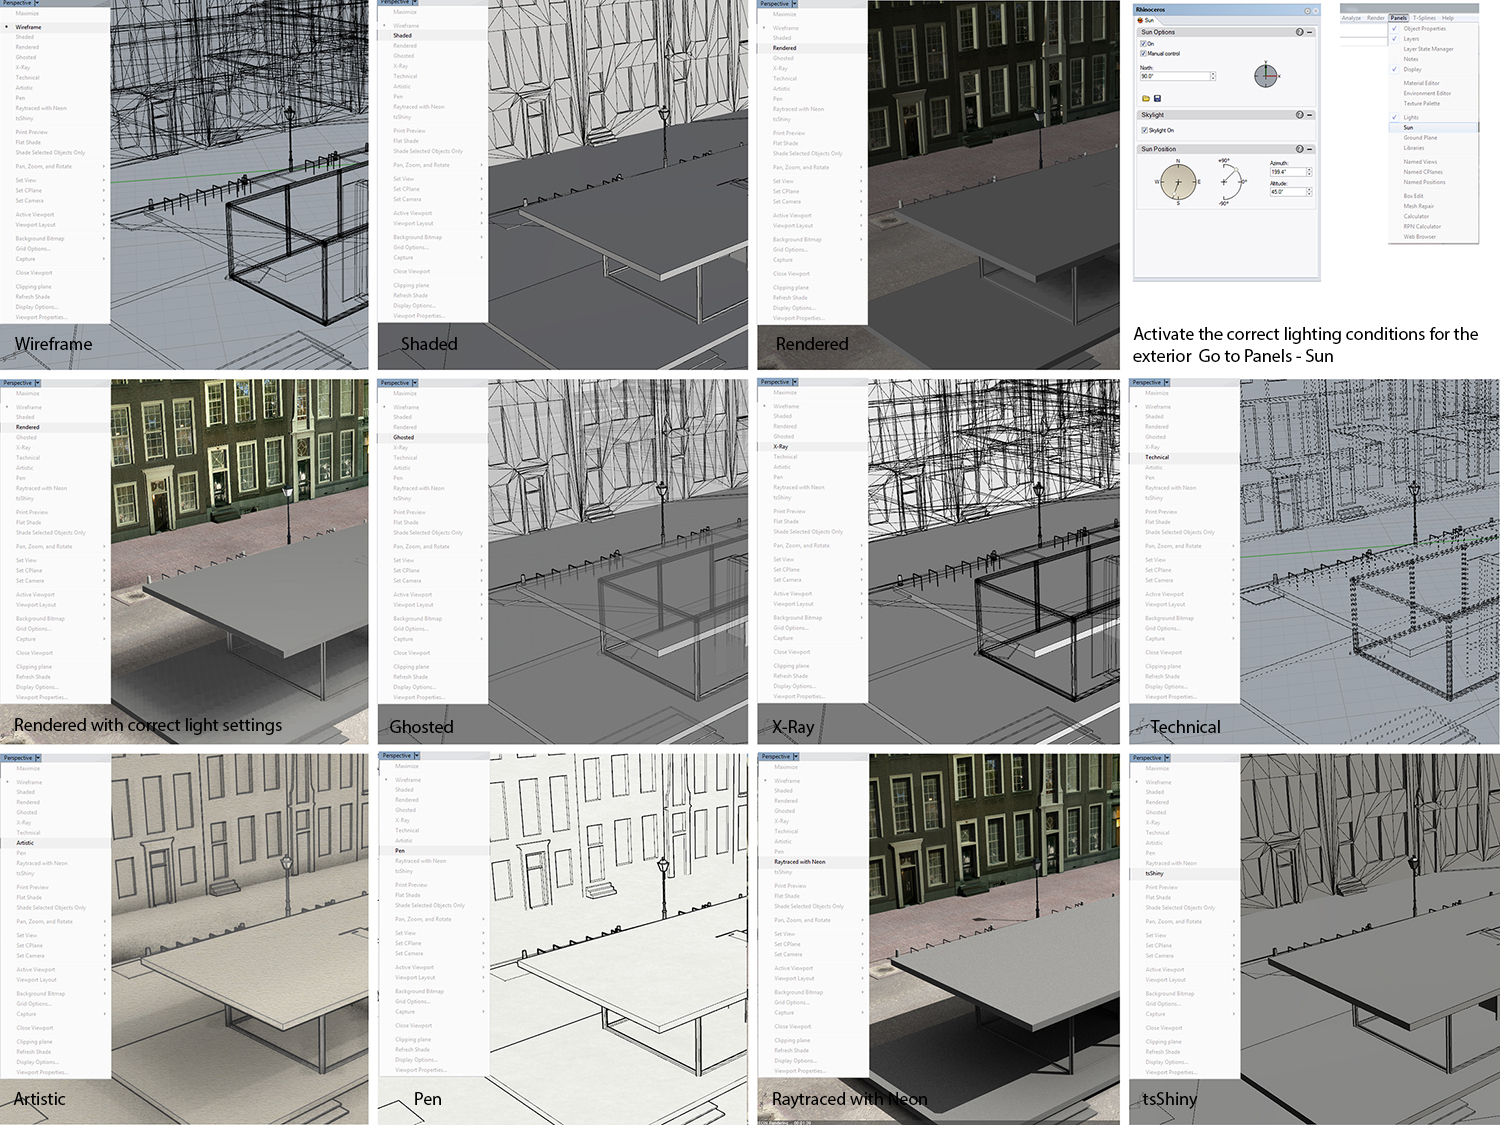Disable the Skylight On checkbox
The height and width of the screenshot is (1125, 1500).
(x=1144, y=130)
